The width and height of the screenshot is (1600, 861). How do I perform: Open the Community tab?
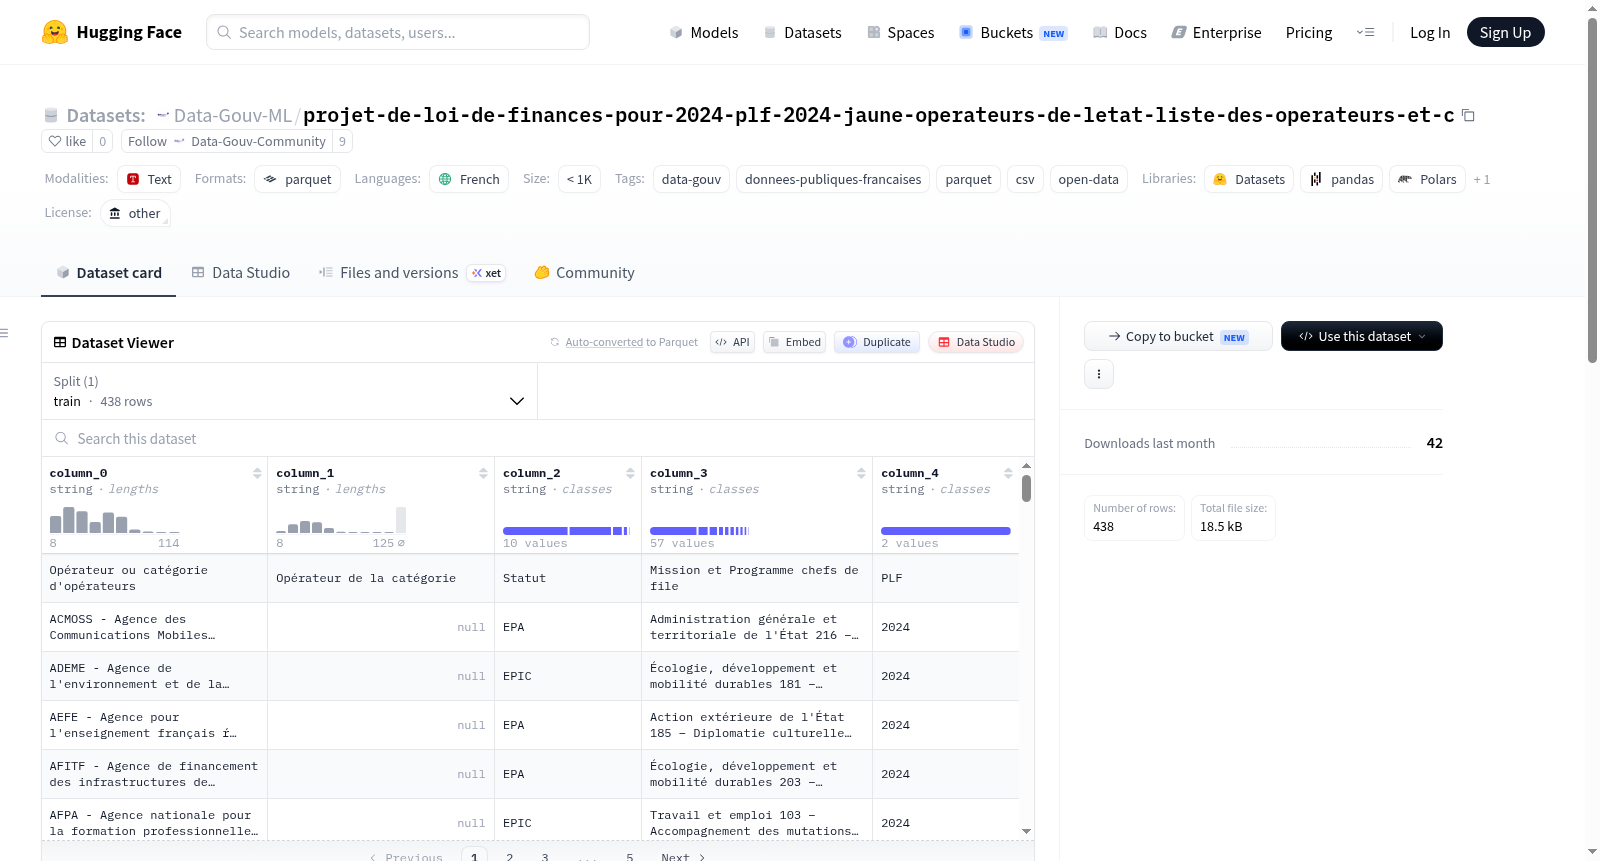pyautogui.click(x=585, y=273)
